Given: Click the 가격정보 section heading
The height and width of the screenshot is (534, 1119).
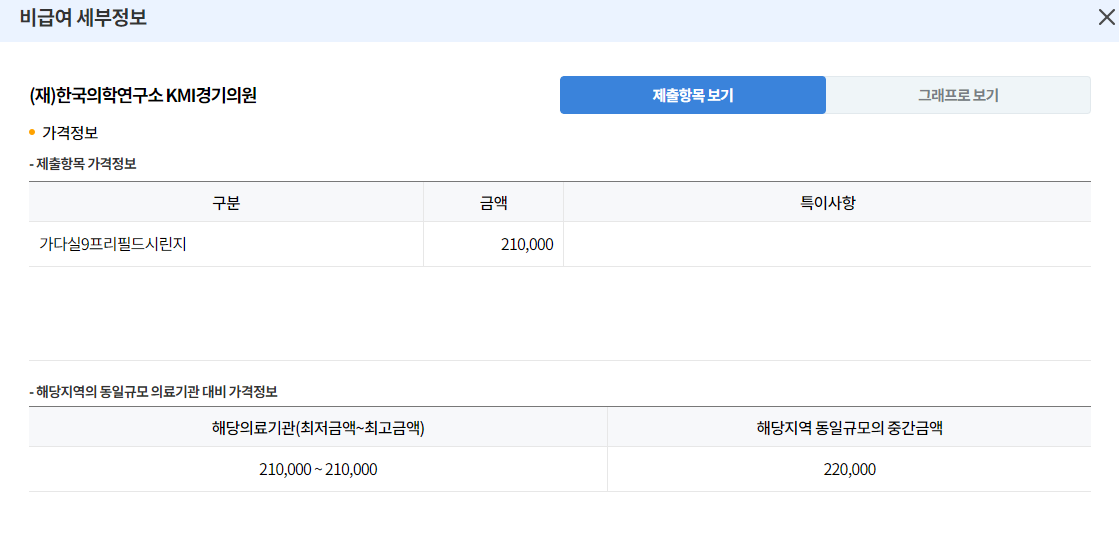Looking at the screenshot, I should [70, 133].
